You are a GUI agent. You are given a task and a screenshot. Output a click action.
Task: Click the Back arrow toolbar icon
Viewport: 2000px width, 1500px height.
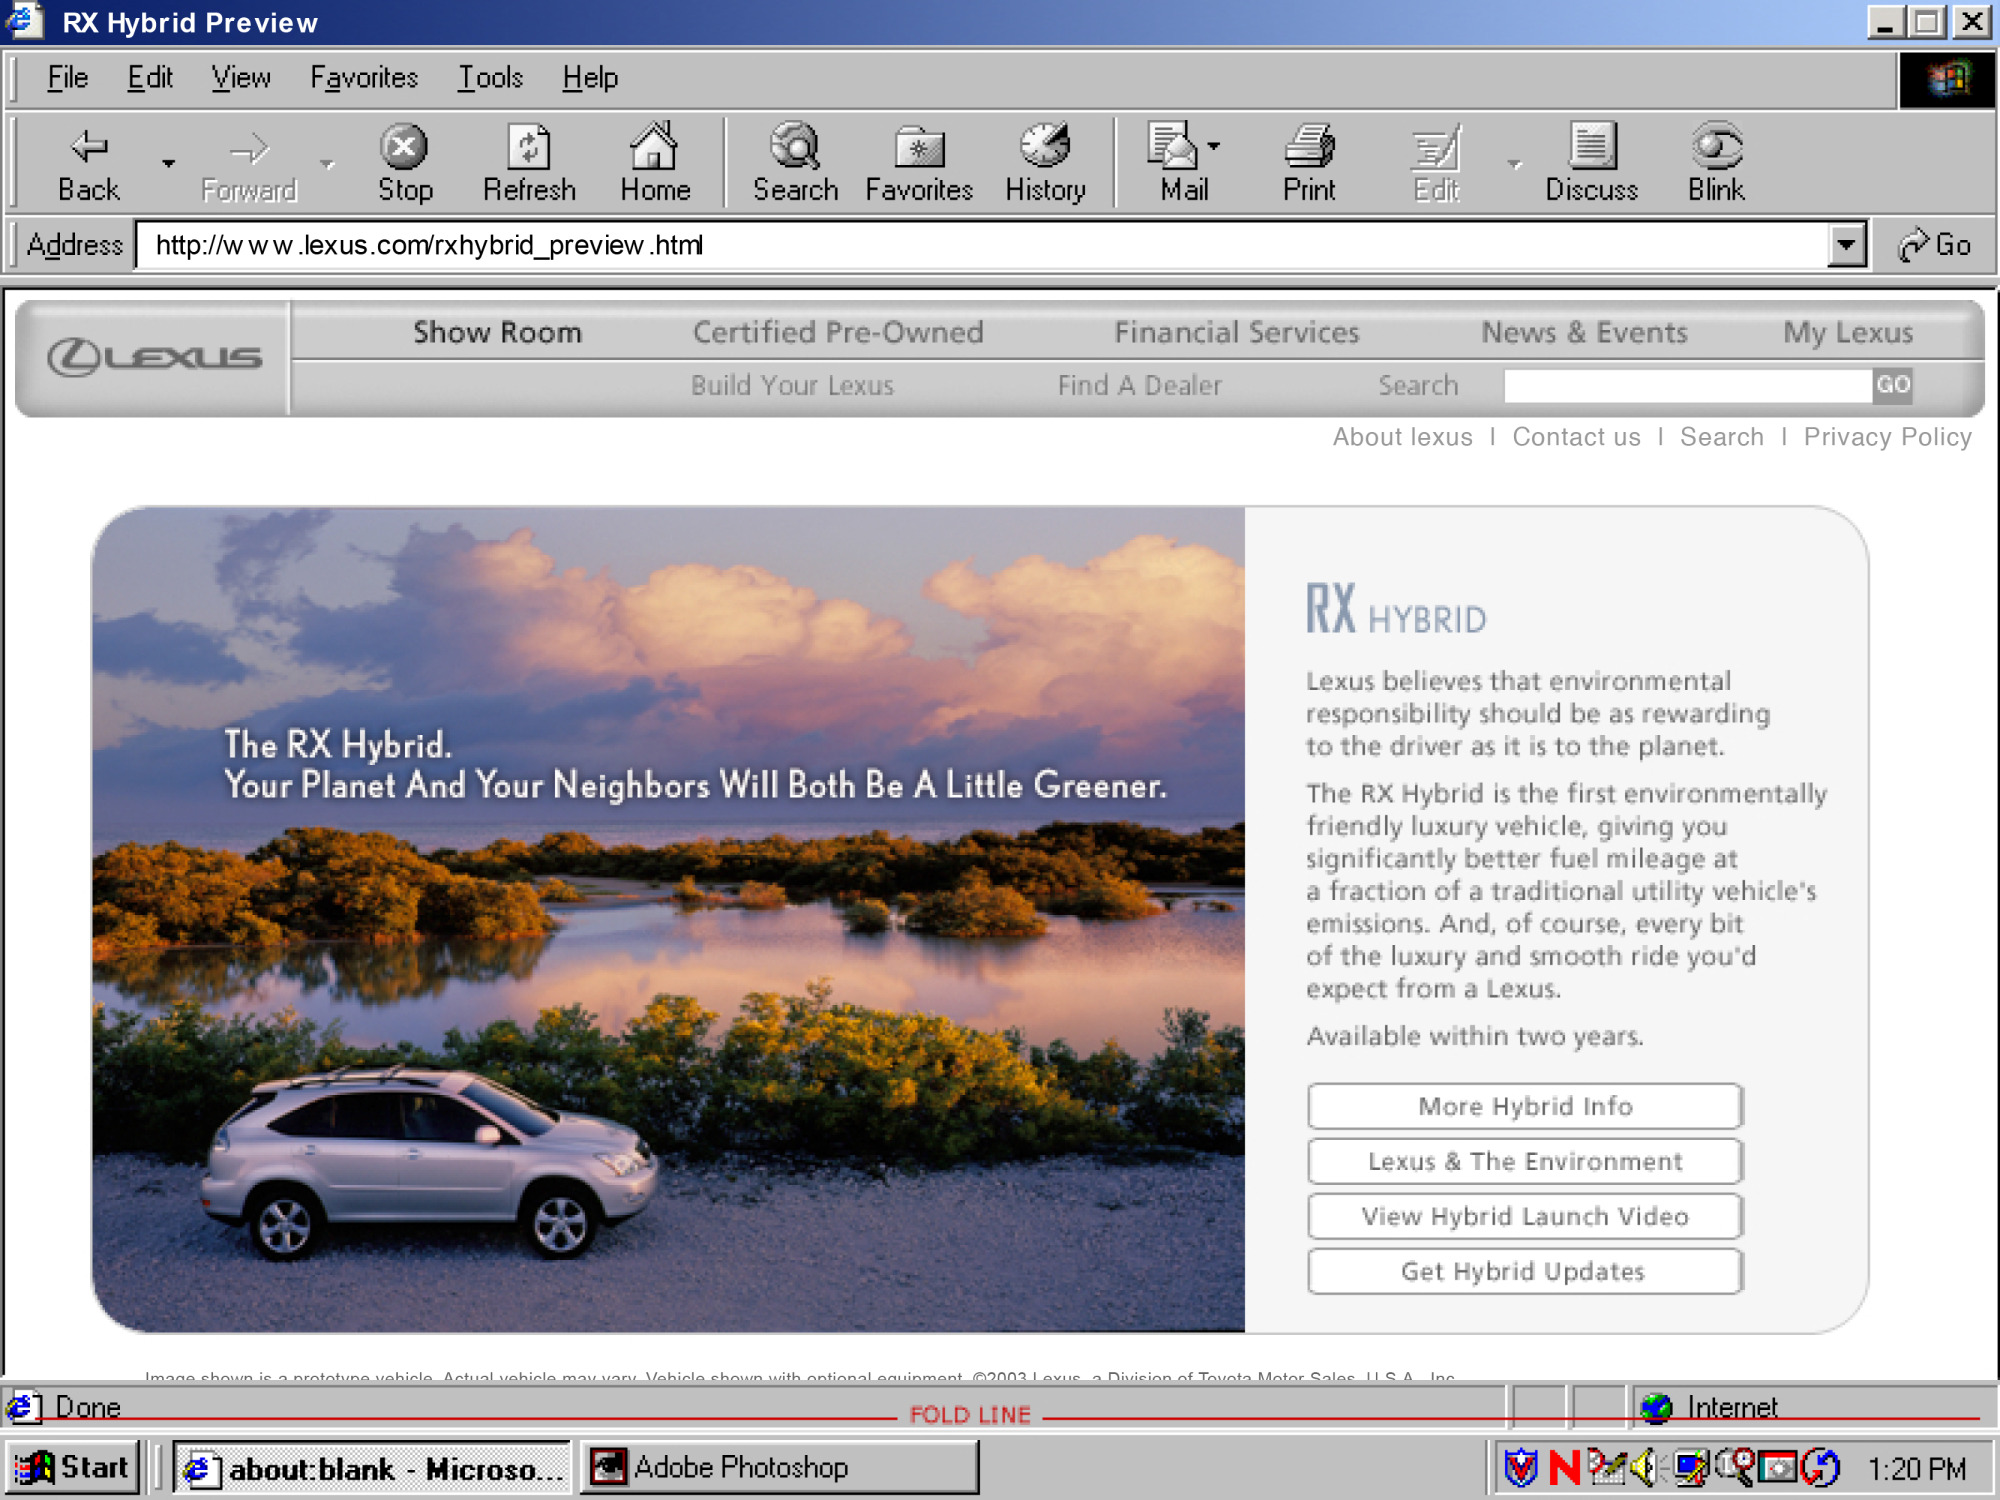(89, 148)
